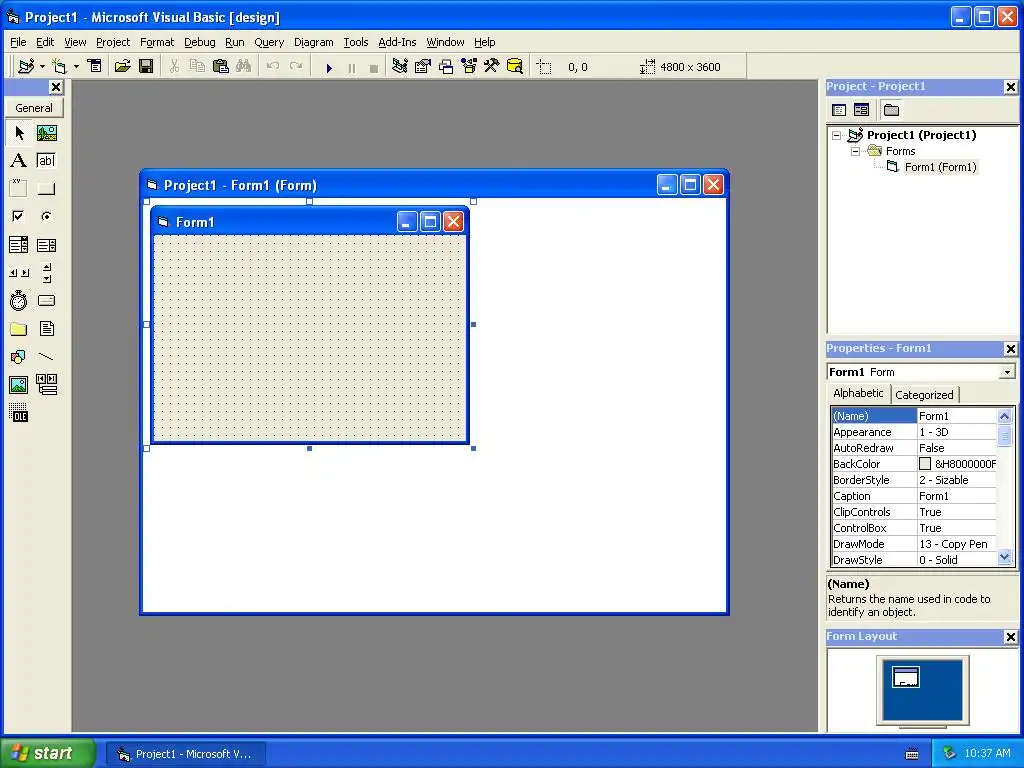Select the Image control tool
This screenshot has height=768, width=1024.
19,385
